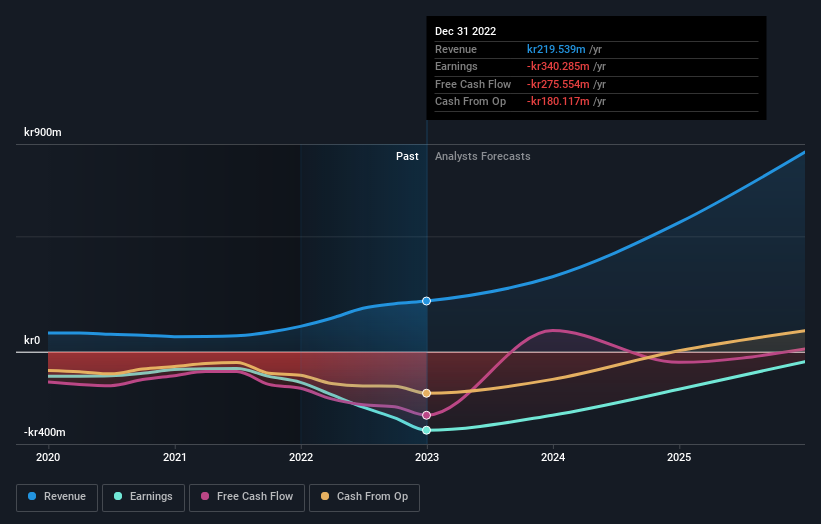821x524 pixels.
Task: Click the Past label
Action: click(407, 157)
